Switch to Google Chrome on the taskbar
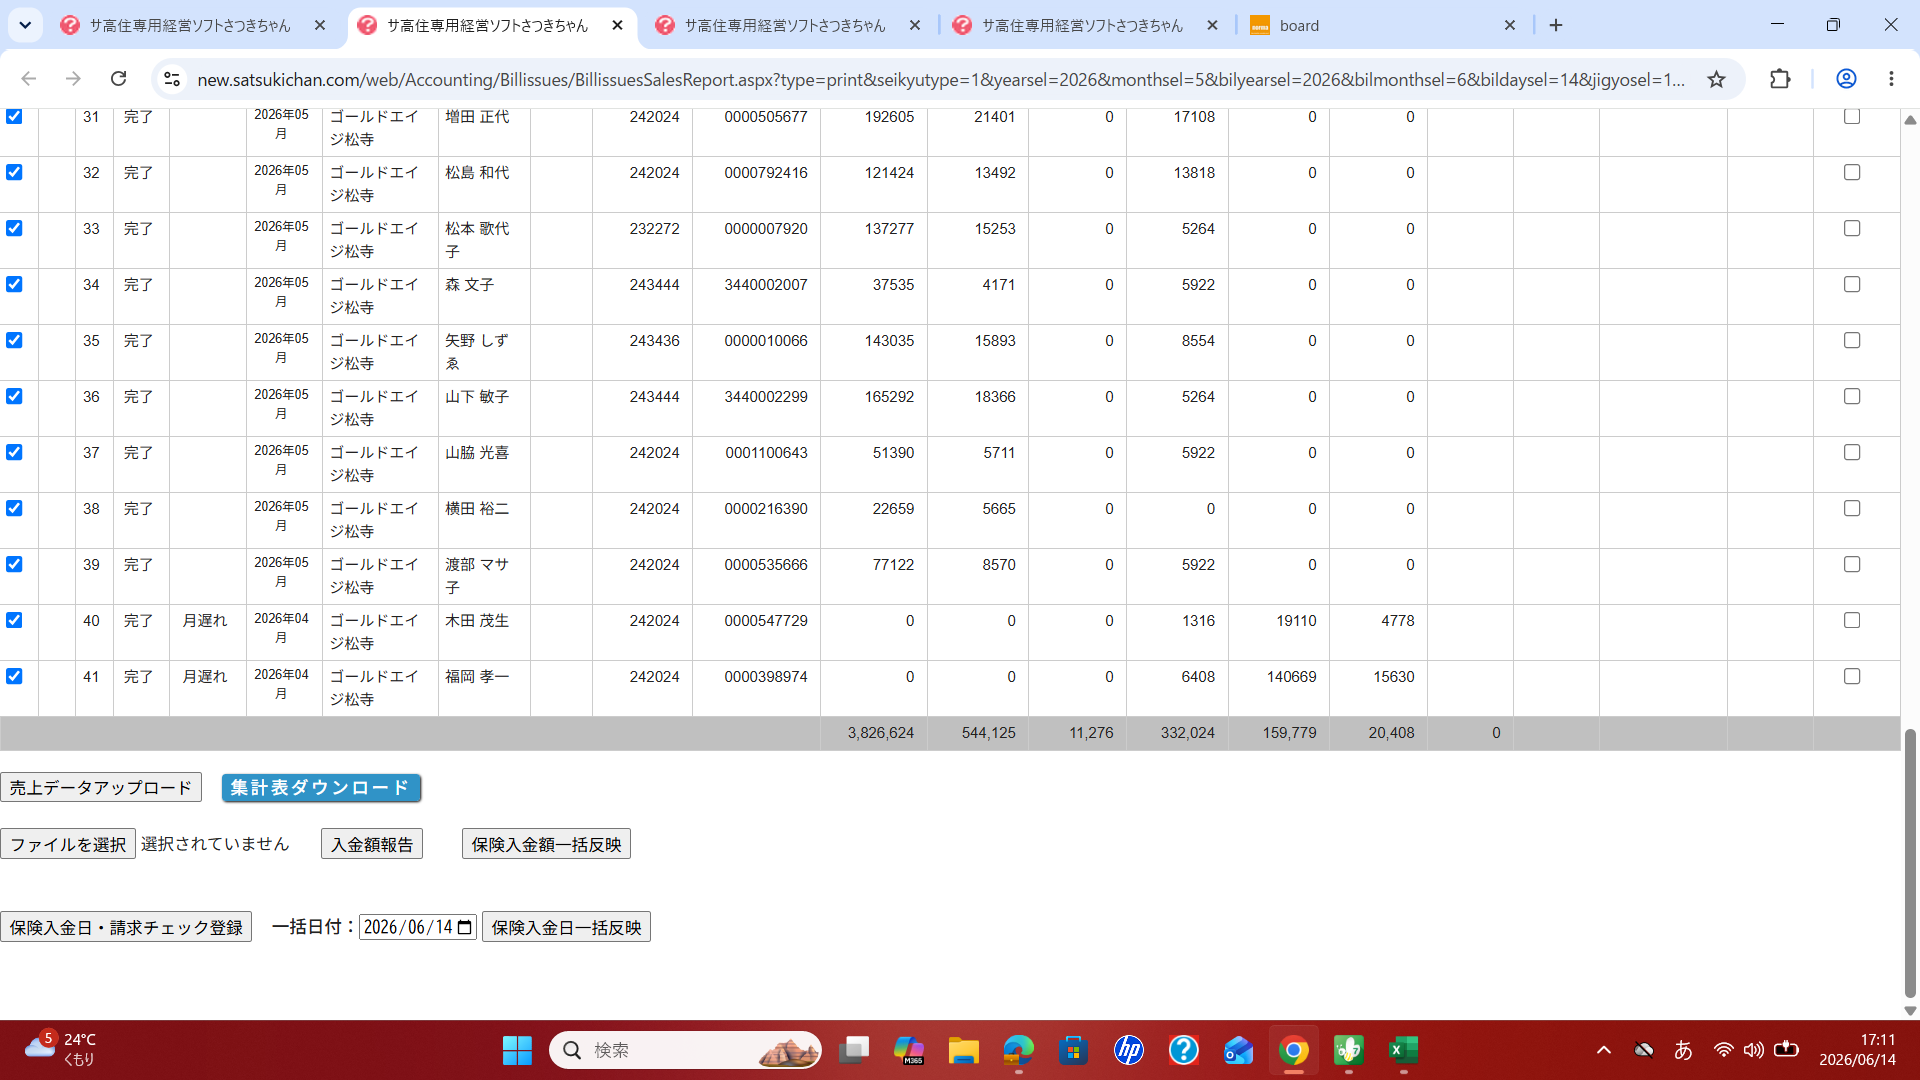This screenshot has height=1080, width=1920. (1294, 1050)
